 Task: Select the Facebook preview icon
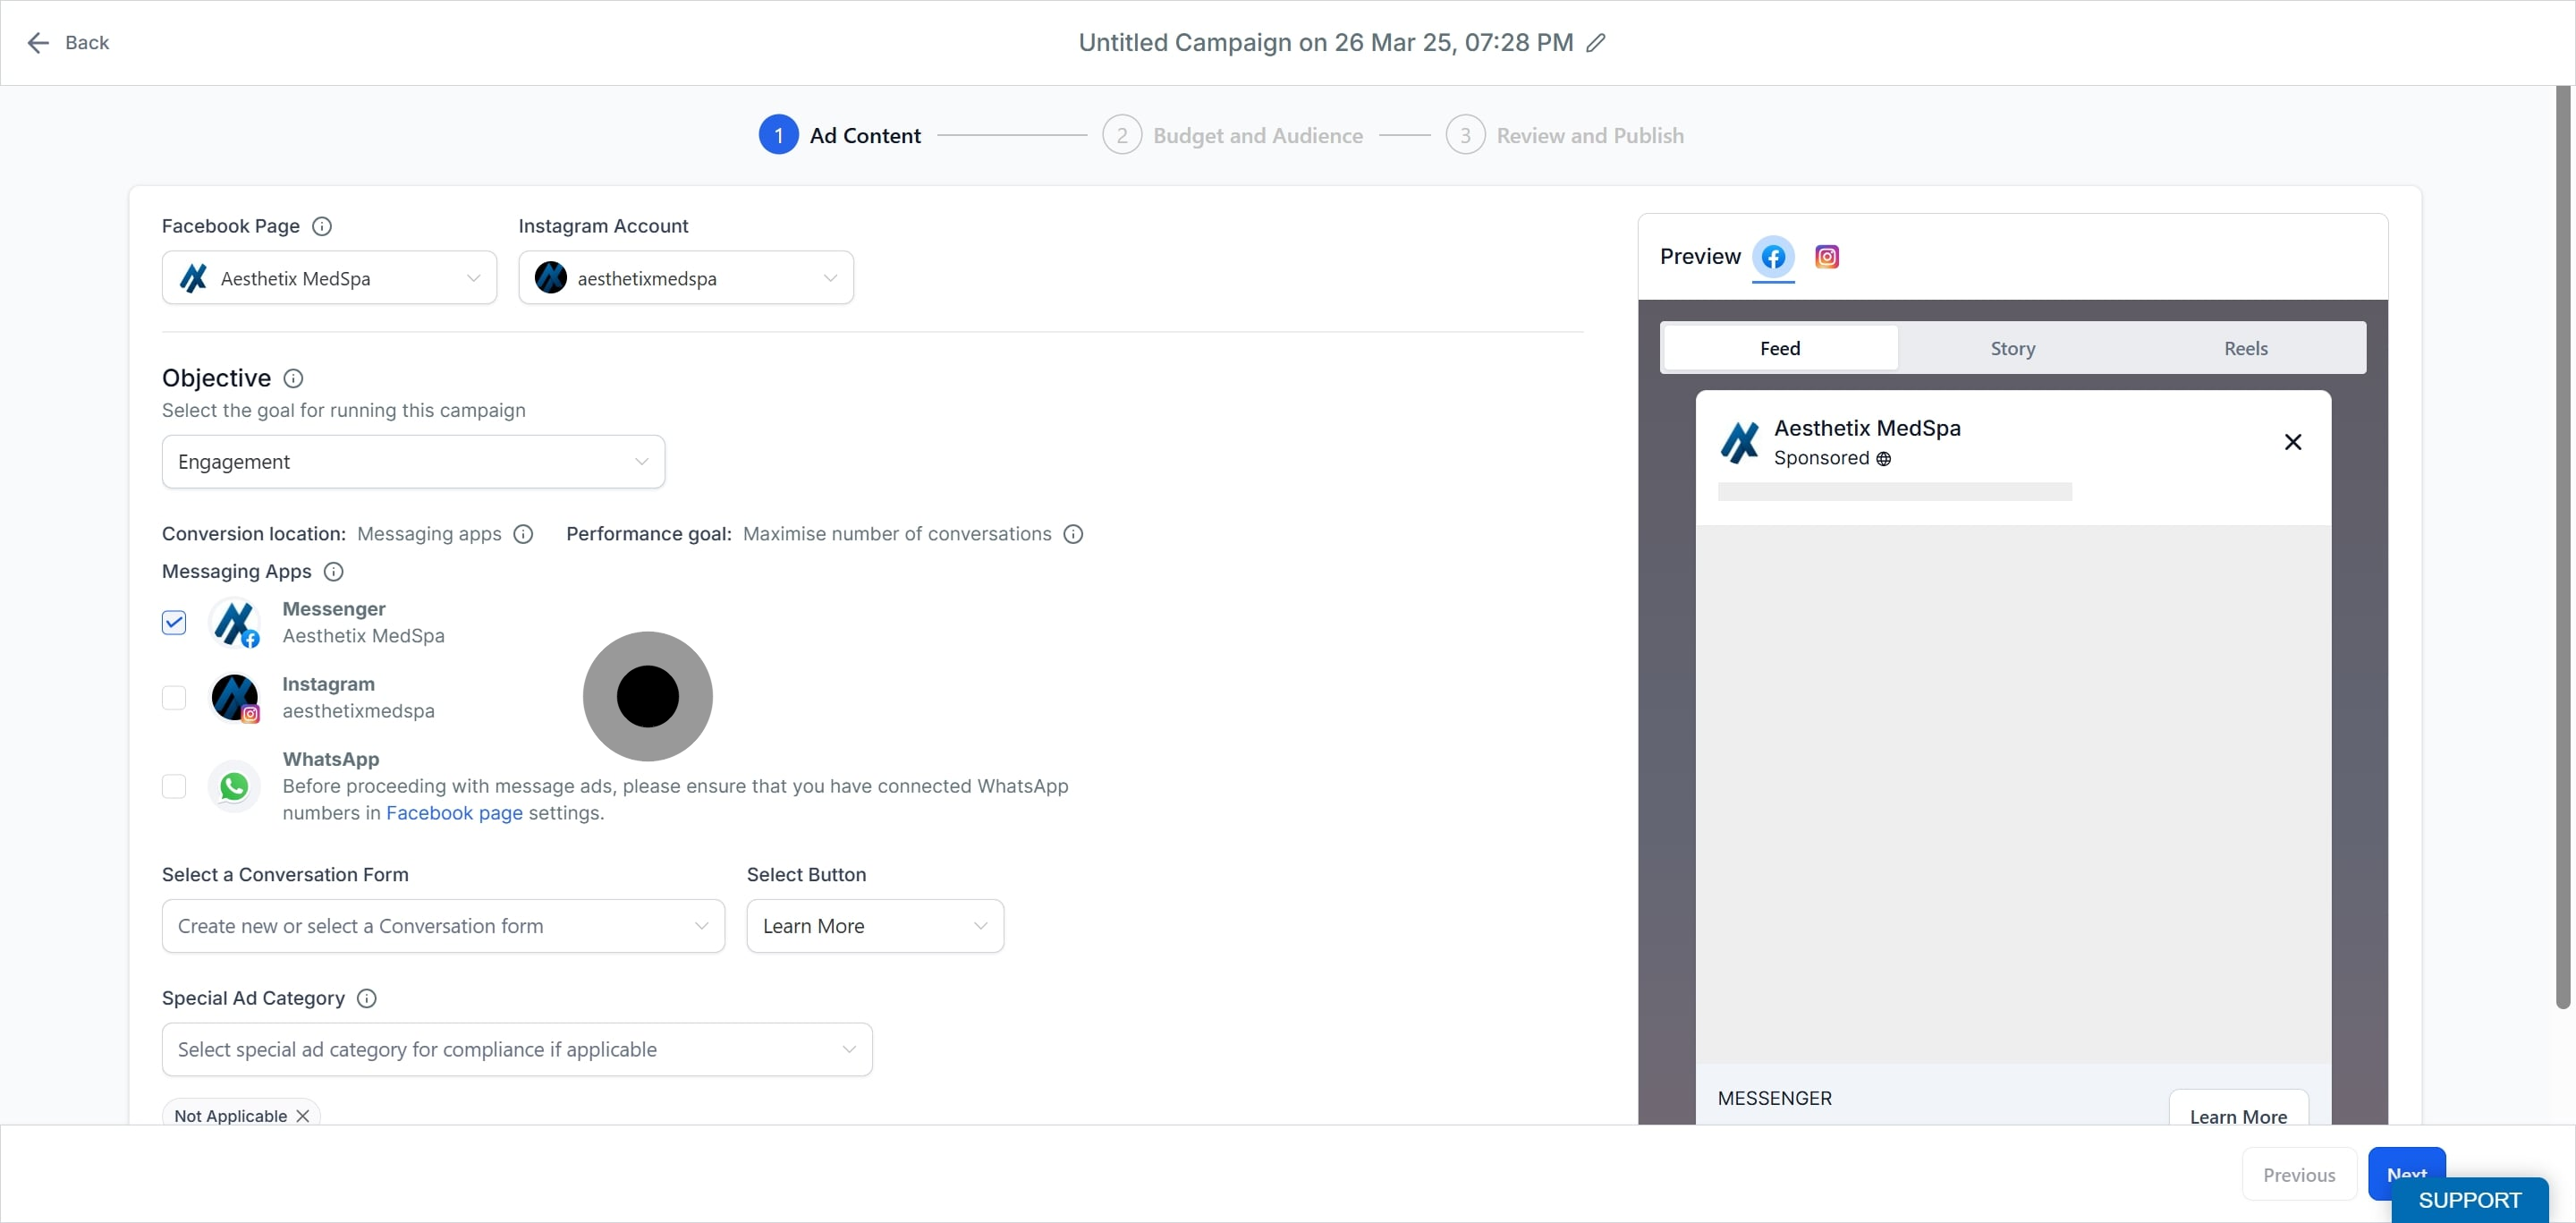[1773, 257]
